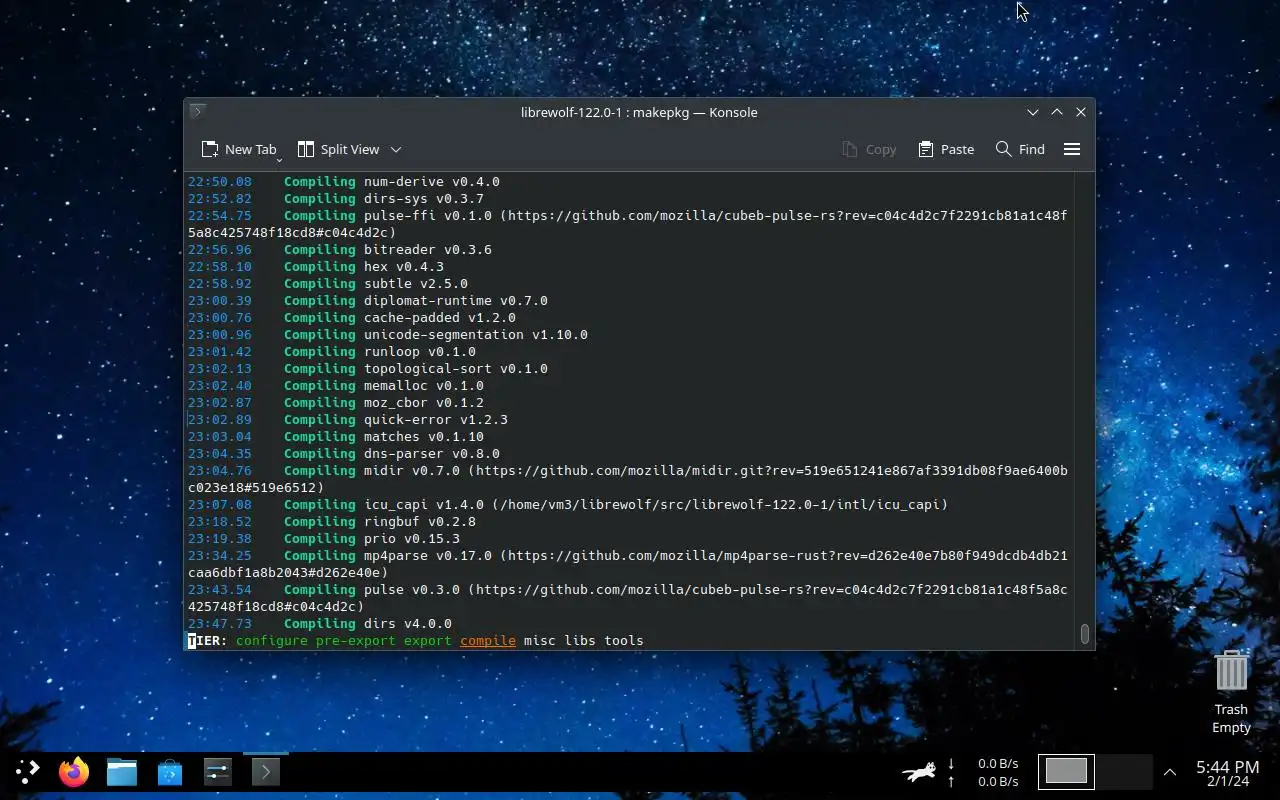
Task: Open the file manager from the taskbar
Action: click(x=122, y=772)
